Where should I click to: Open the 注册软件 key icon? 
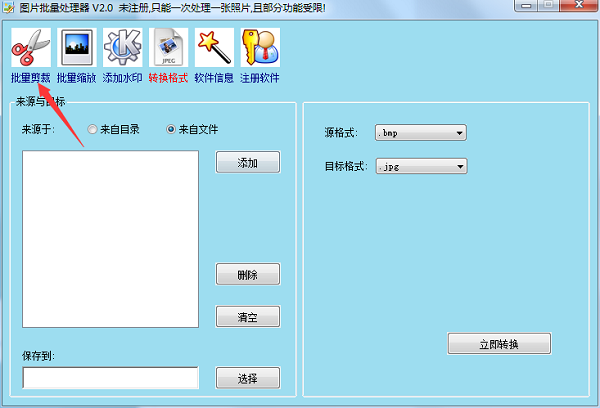pos(260,47)
